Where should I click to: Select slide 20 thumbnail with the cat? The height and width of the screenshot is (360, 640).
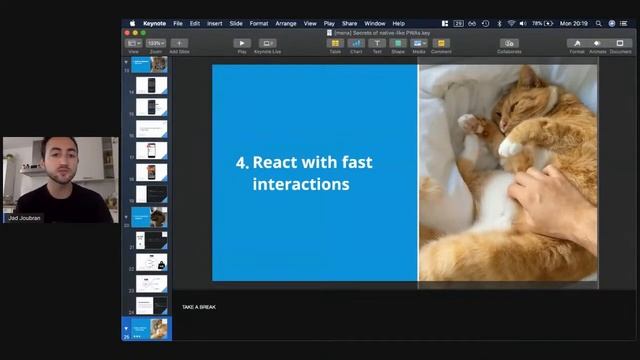[x=149, y=217]
